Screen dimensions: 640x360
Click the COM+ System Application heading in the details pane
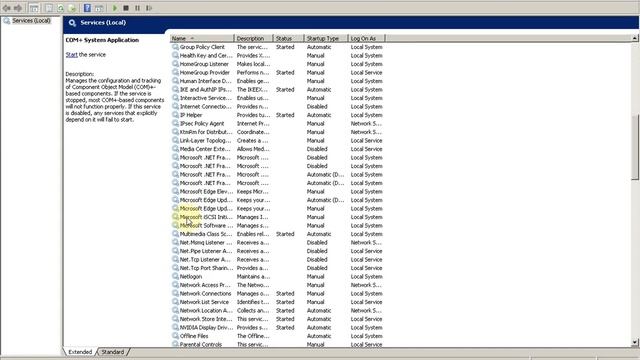pyautogui.click(x=102, y=40)
